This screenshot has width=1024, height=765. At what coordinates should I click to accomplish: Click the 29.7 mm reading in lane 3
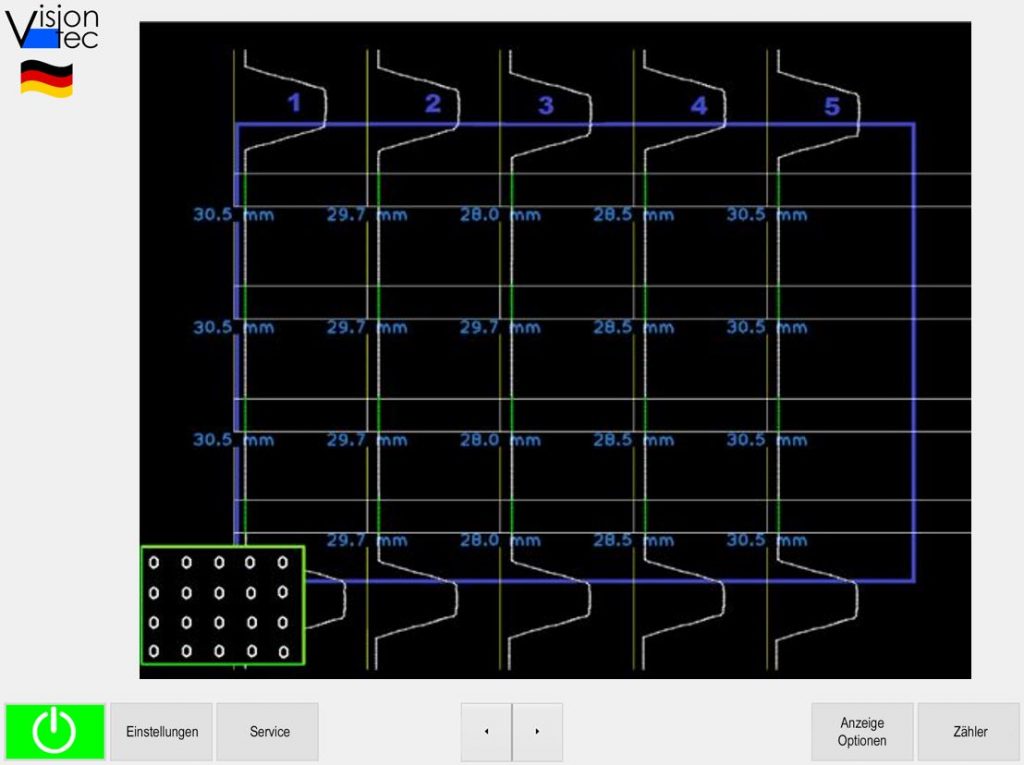click(x=499, y=328)
